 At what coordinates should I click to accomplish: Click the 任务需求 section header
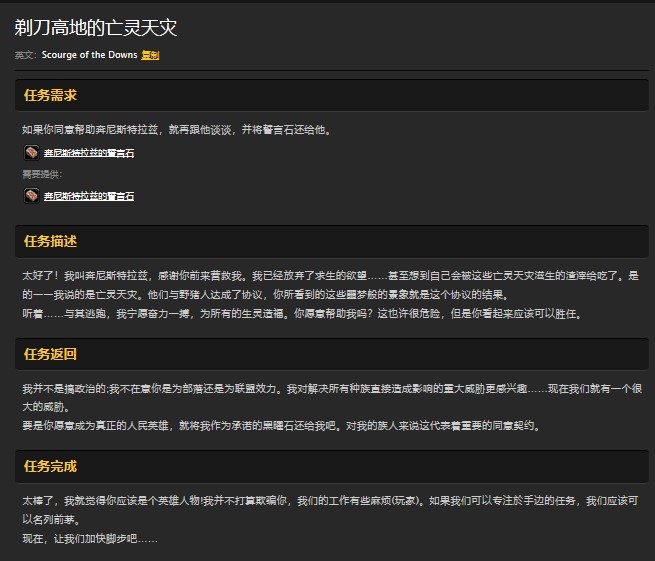point(50,95)
